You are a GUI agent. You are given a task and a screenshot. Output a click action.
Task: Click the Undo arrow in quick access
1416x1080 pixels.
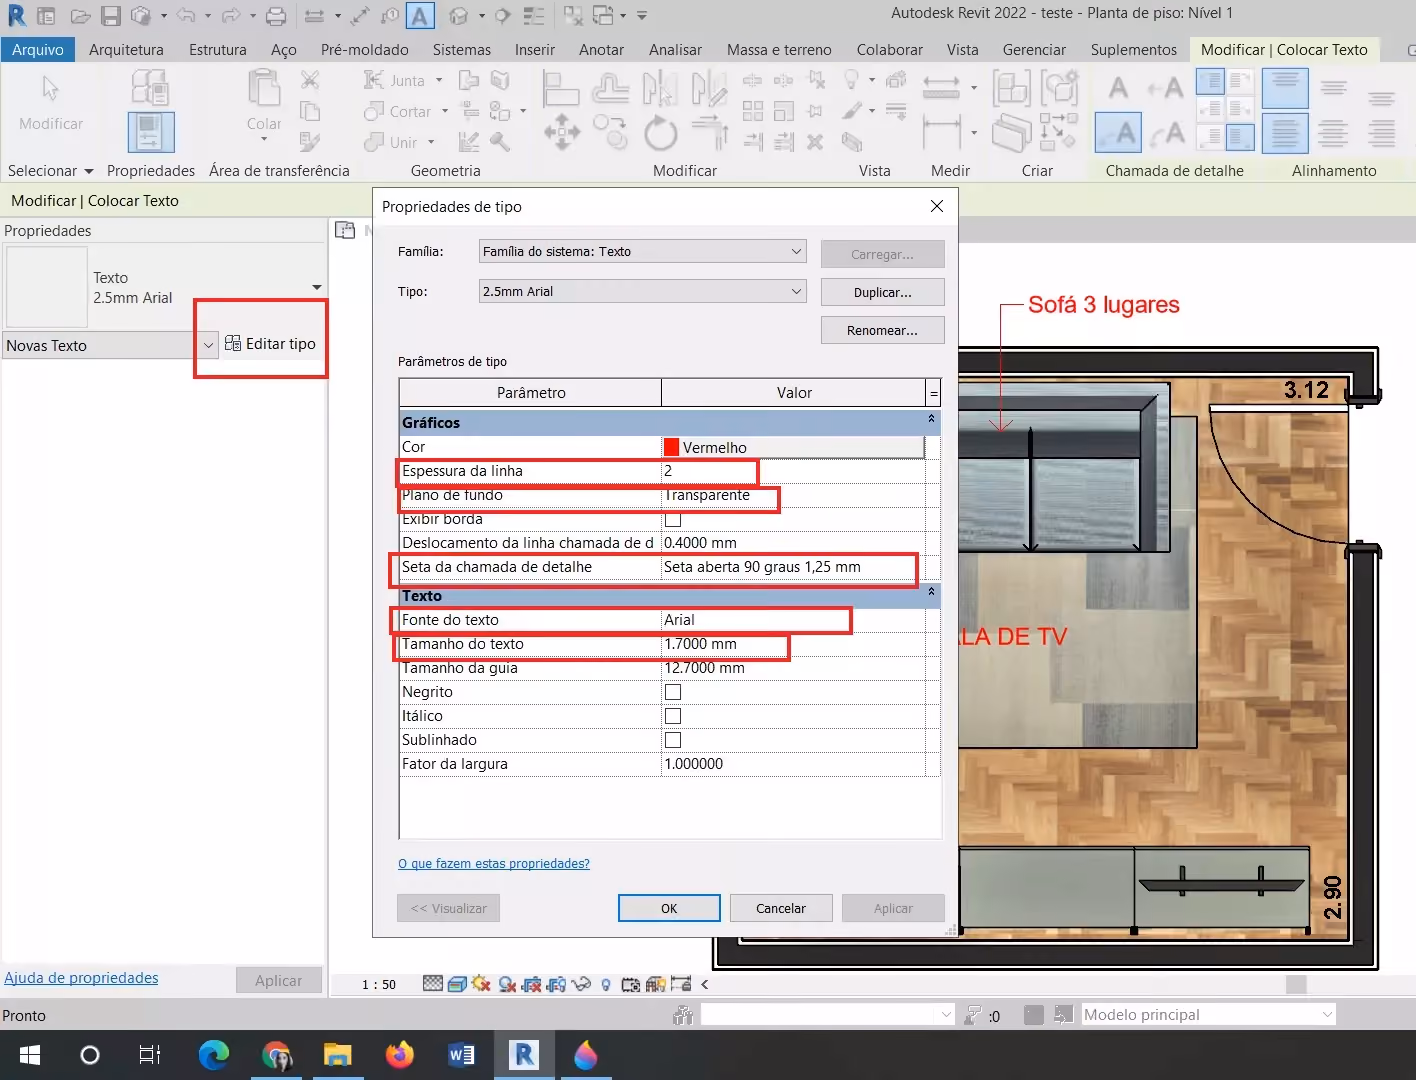(185, 16)
